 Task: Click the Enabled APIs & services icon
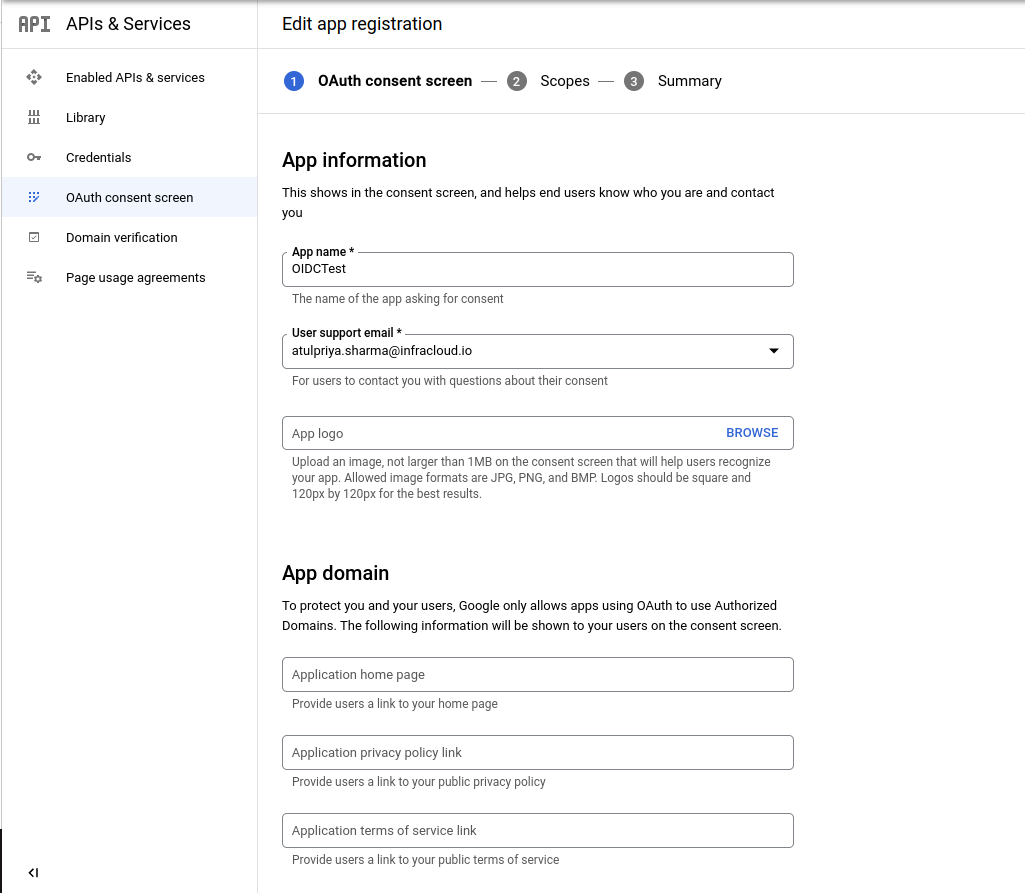coord(34,78)
